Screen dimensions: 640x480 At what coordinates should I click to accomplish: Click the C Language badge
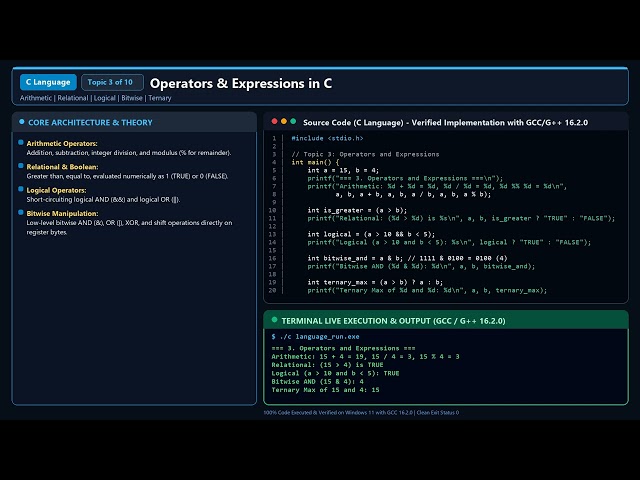point(48,82)
